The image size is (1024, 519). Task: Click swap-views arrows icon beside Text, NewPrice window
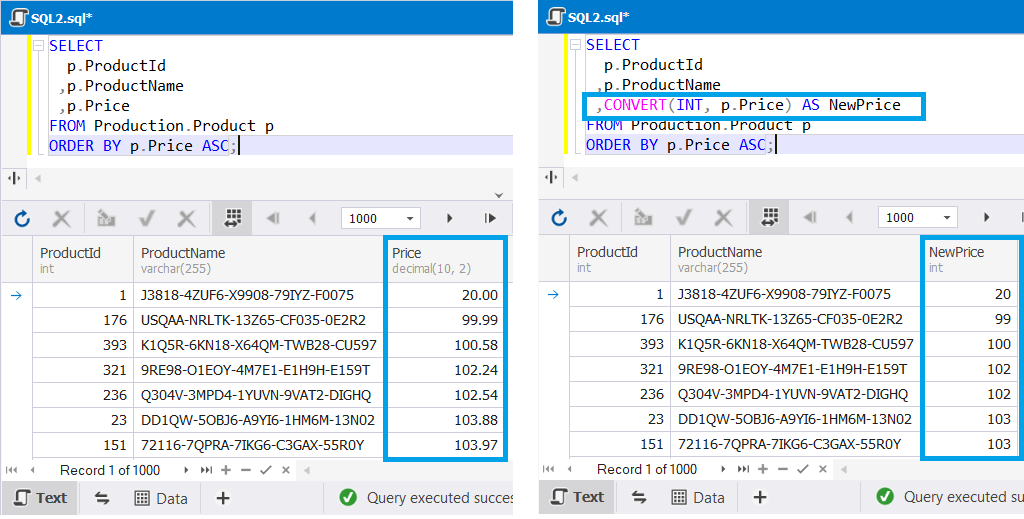(639, 497)
